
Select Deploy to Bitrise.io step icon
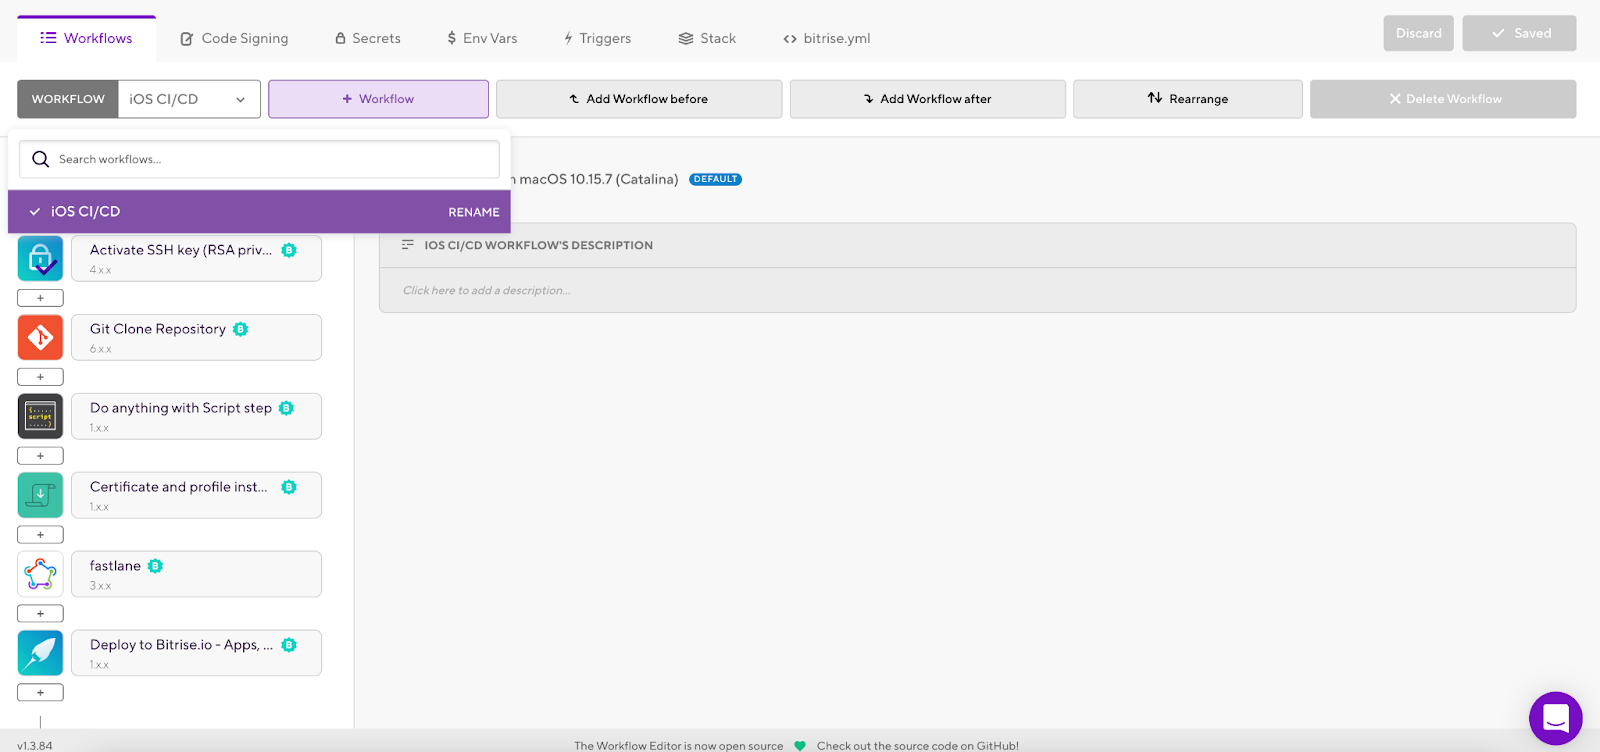coord(40,653)
